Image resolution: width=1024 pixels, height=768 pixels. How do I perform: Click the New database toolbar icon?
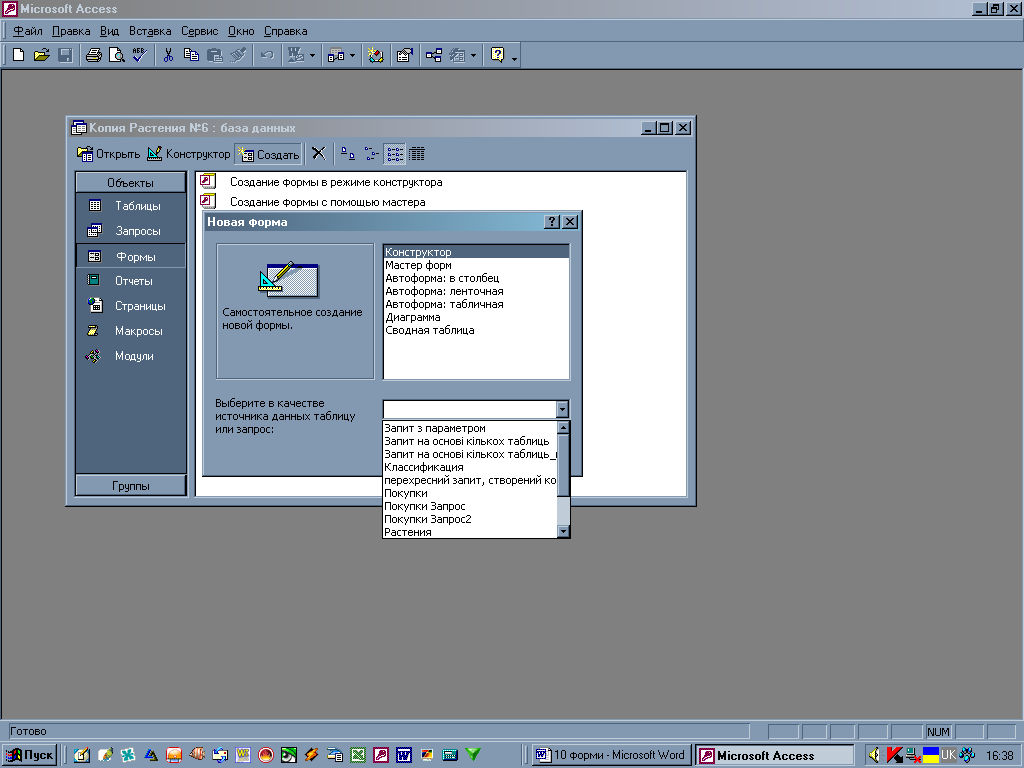(19, 55)
